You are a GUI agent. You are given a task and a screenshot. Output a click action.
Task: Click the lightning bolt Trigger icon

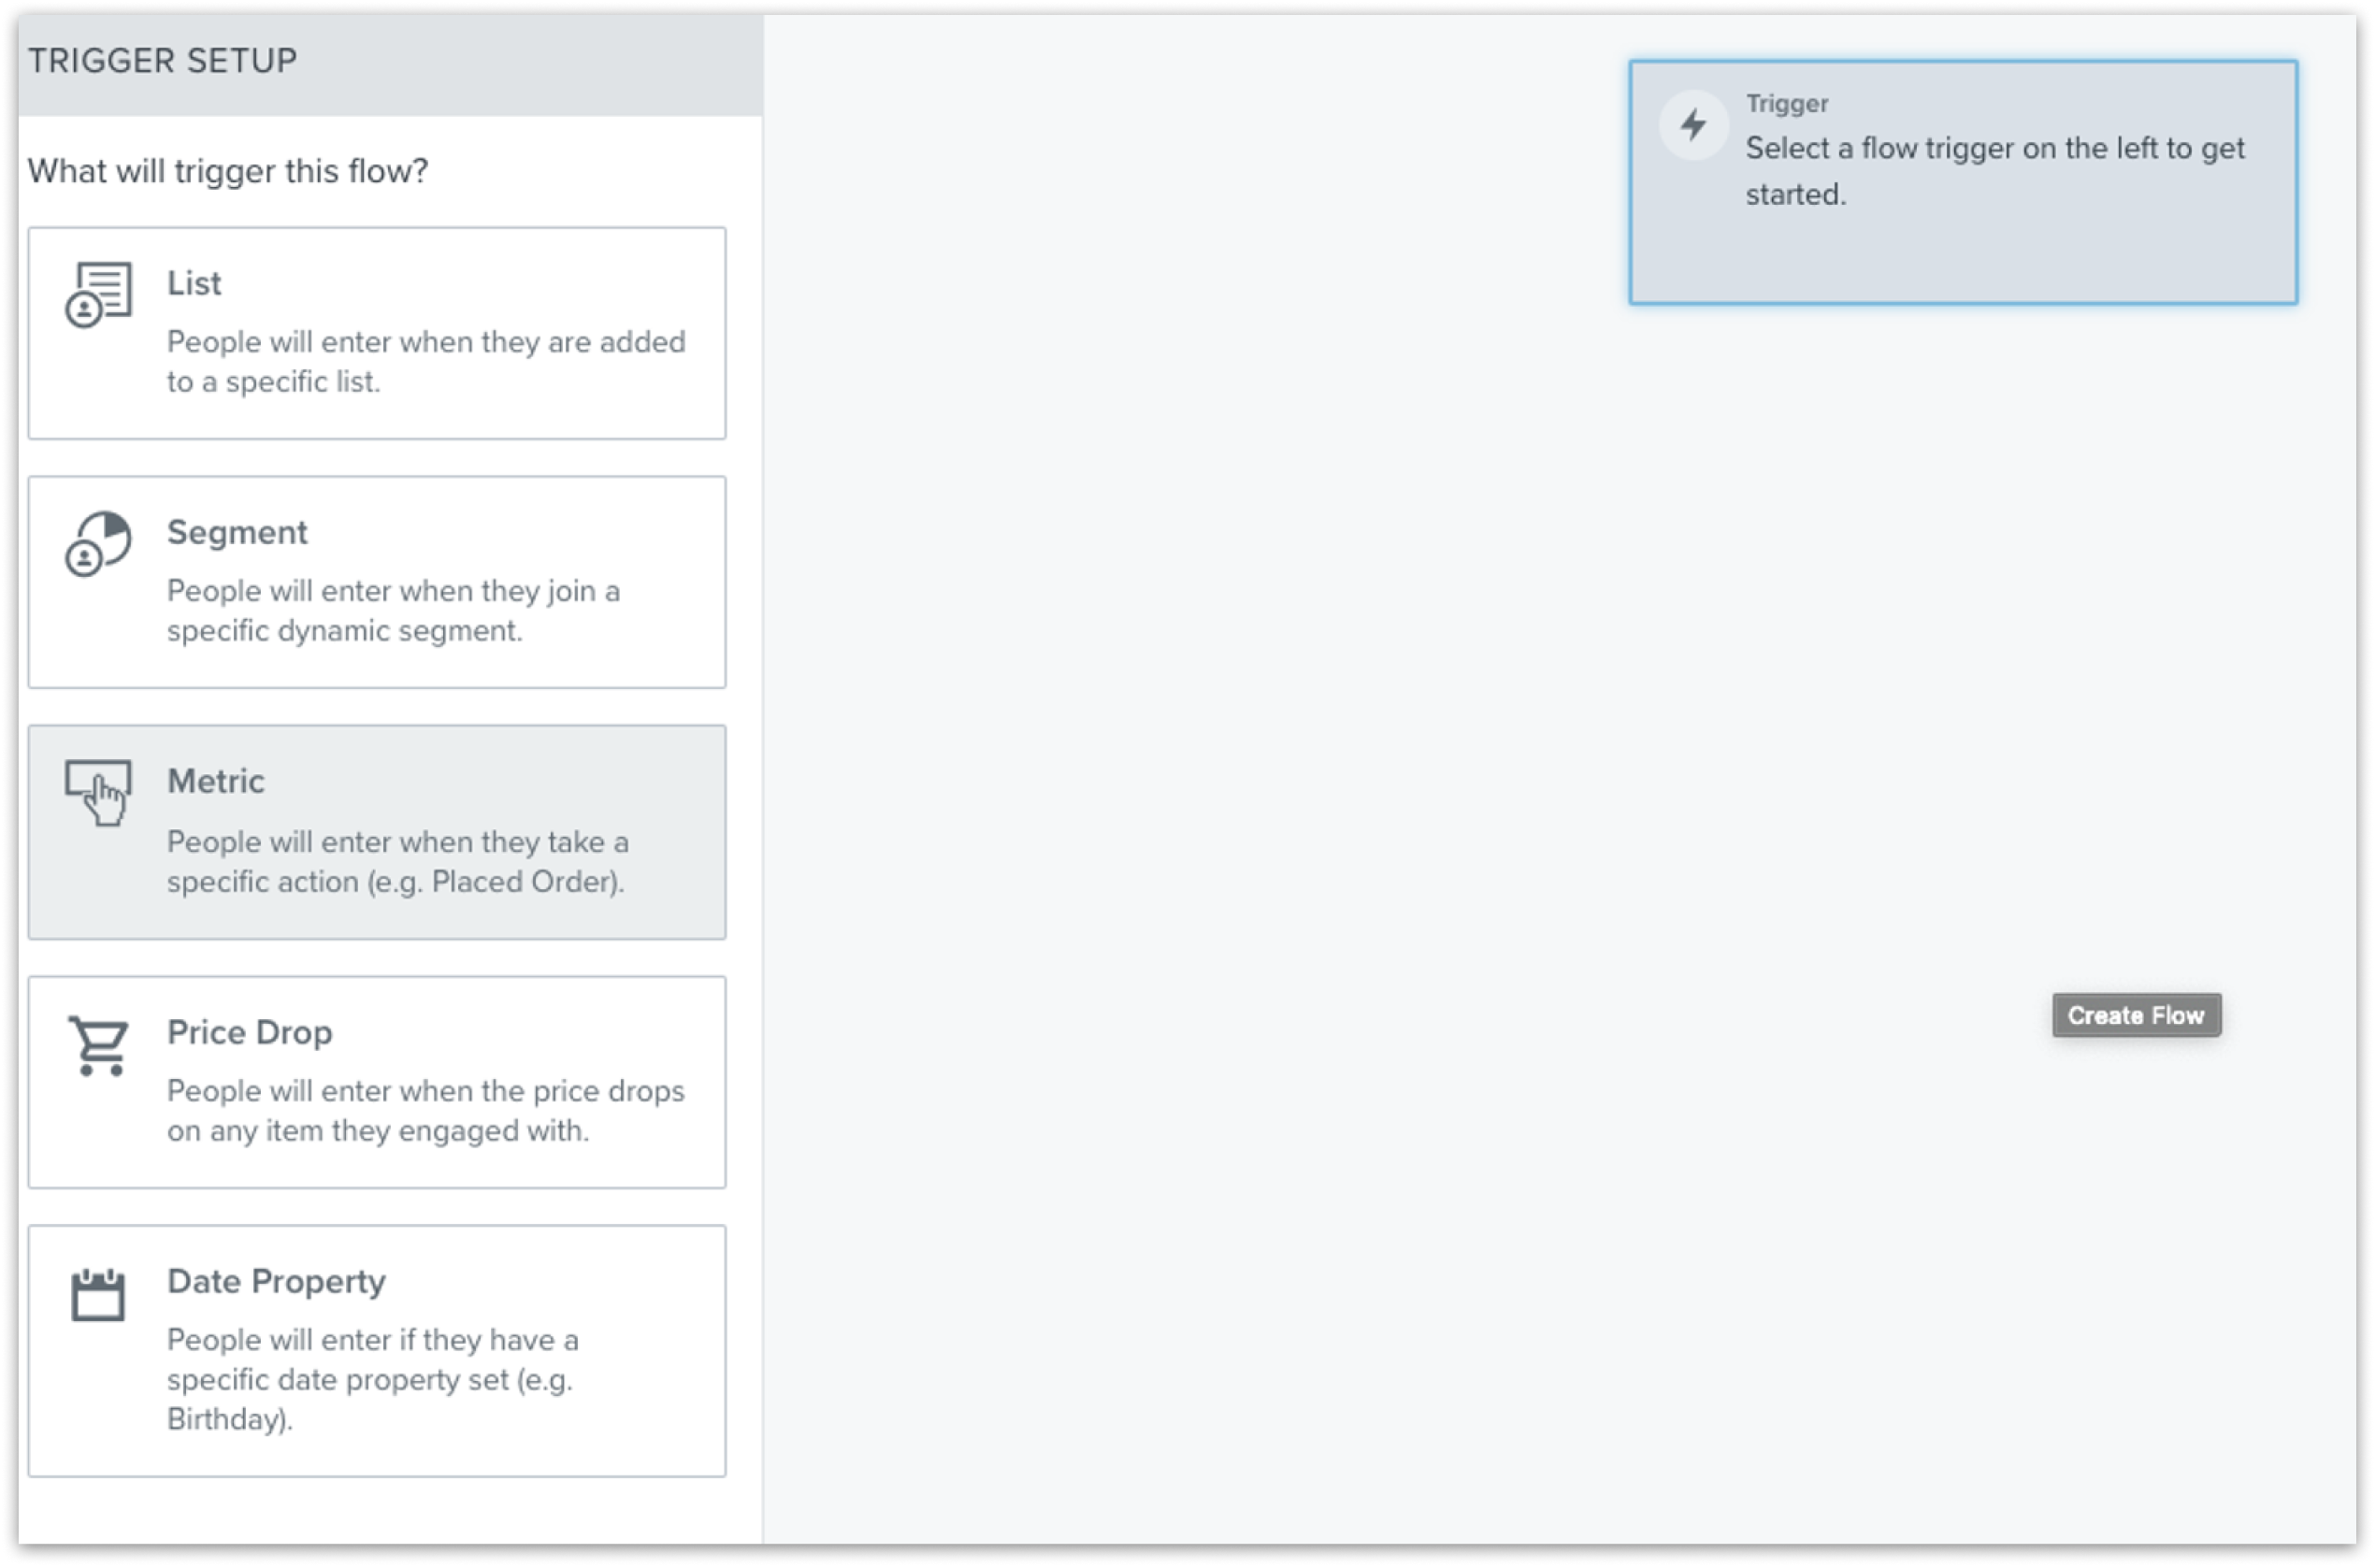(x=1693, y=125)
